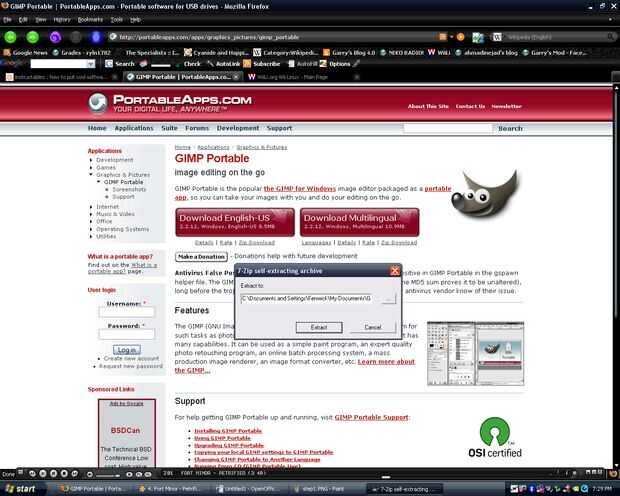The image size is (620, 496).
Task: Click the gray Stop loading button
Action: pos(76,37)
